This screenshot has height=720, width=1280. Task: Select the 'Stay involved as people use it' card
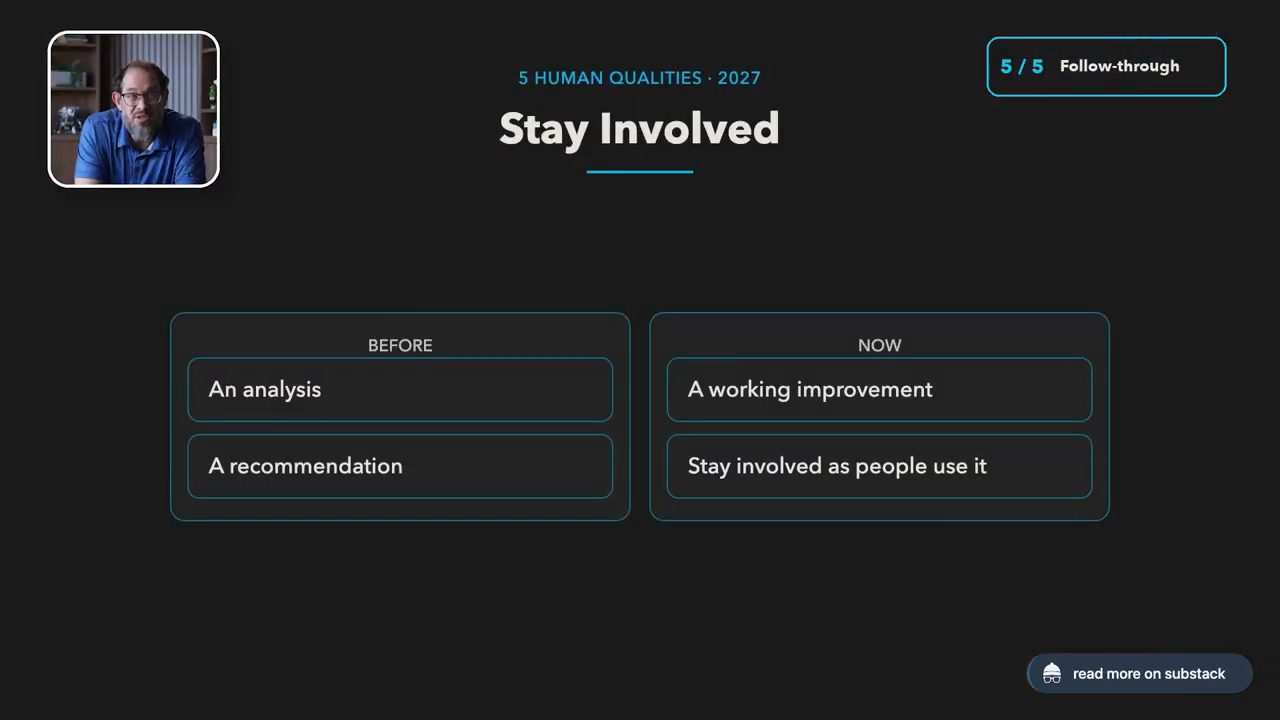coord(879,466)
